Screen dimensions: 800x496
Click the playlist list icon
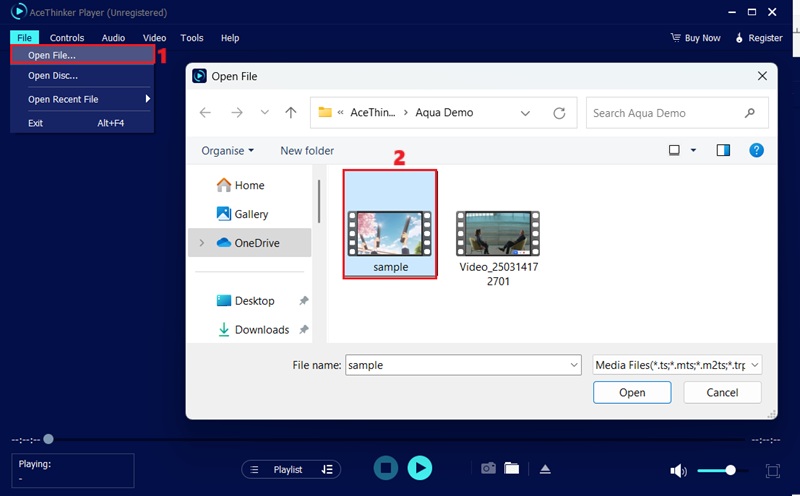(x=255, y=469)
